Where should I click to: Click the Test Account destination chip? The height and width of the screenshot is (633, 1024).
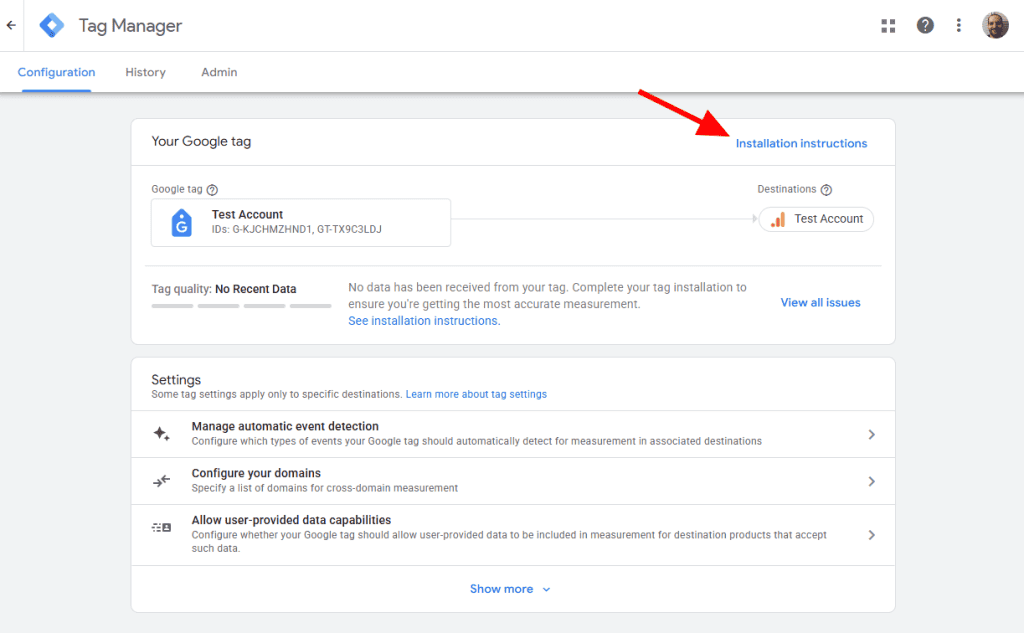(816, 219)
